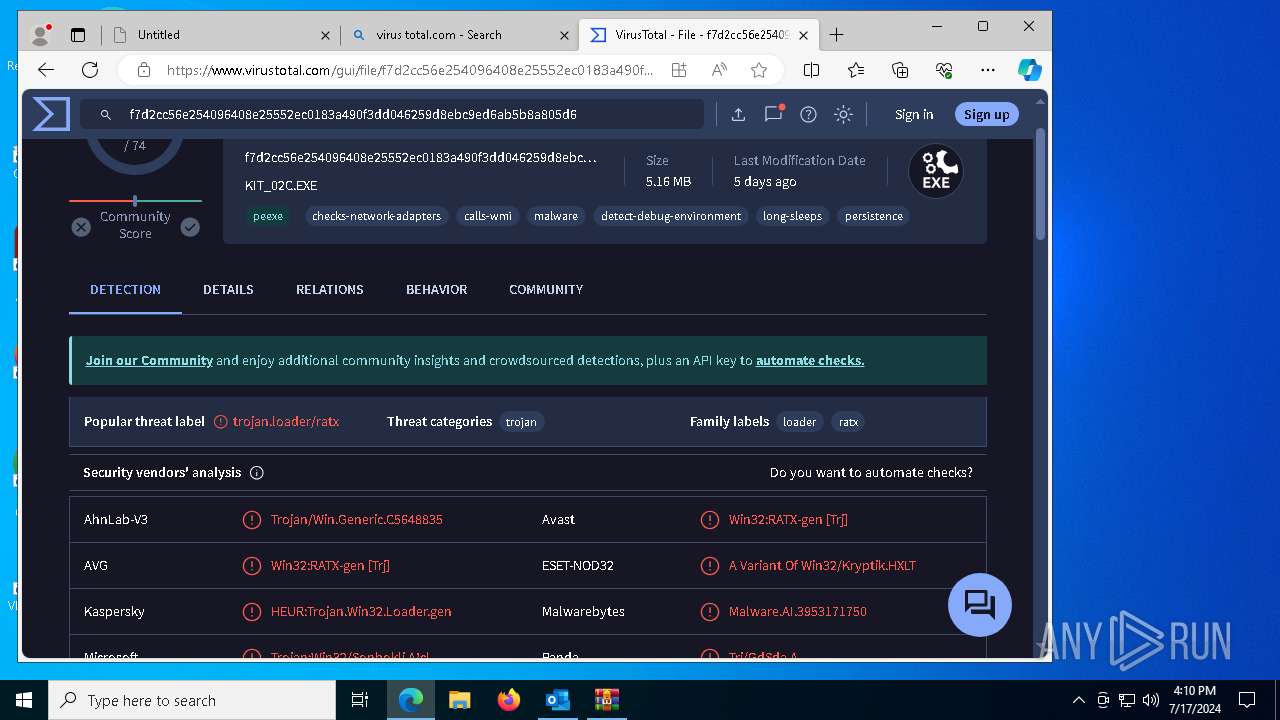The height and width of the screenshot is (720, 1280).
Task: Switch to virus total.com Search tab
Action: (460, 35)
